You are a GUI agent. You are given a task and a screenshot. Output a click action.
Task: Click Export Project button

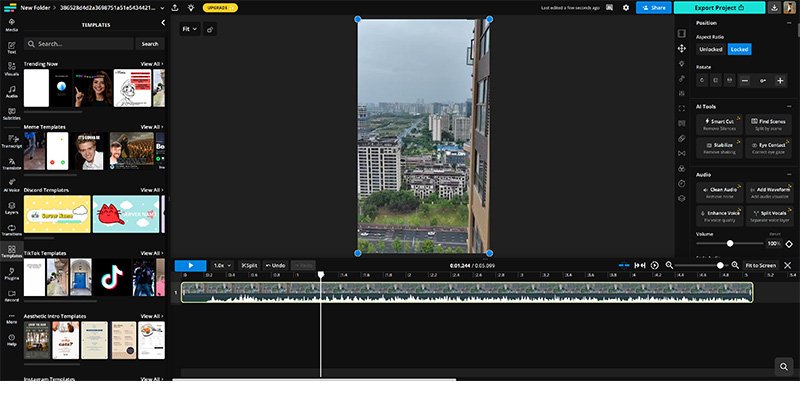coord(719,8)
